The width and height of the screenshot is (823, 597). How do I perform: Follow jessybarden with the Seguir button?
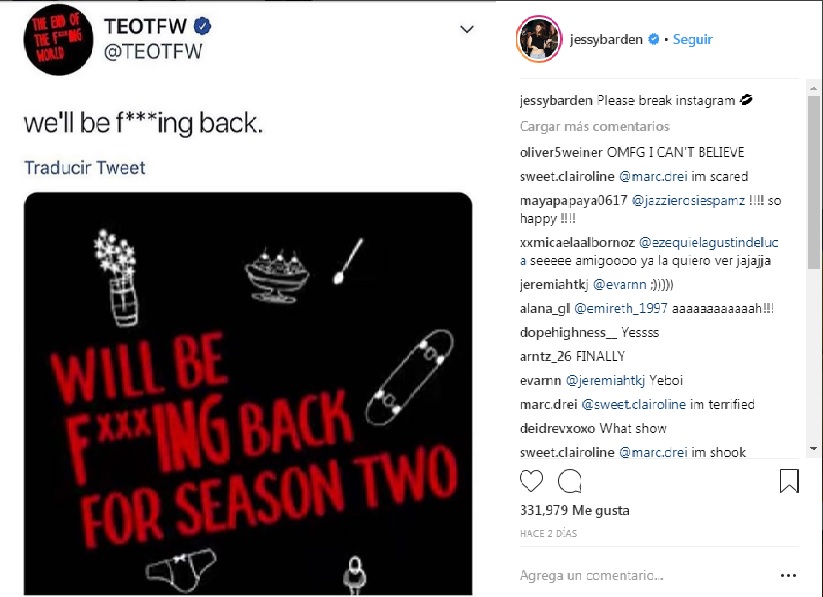coord(692,39)
